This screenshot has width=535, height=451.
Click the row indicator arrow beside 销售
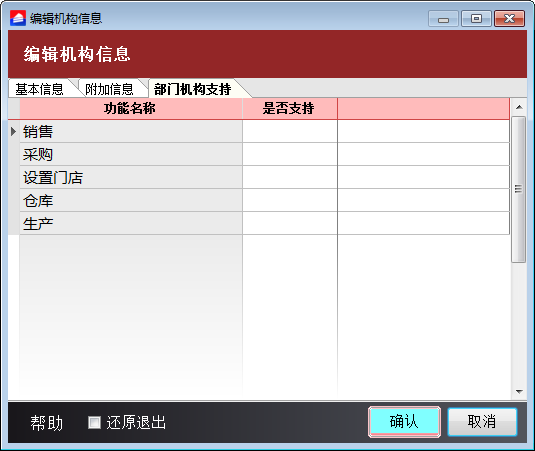(x=14, y=131)
